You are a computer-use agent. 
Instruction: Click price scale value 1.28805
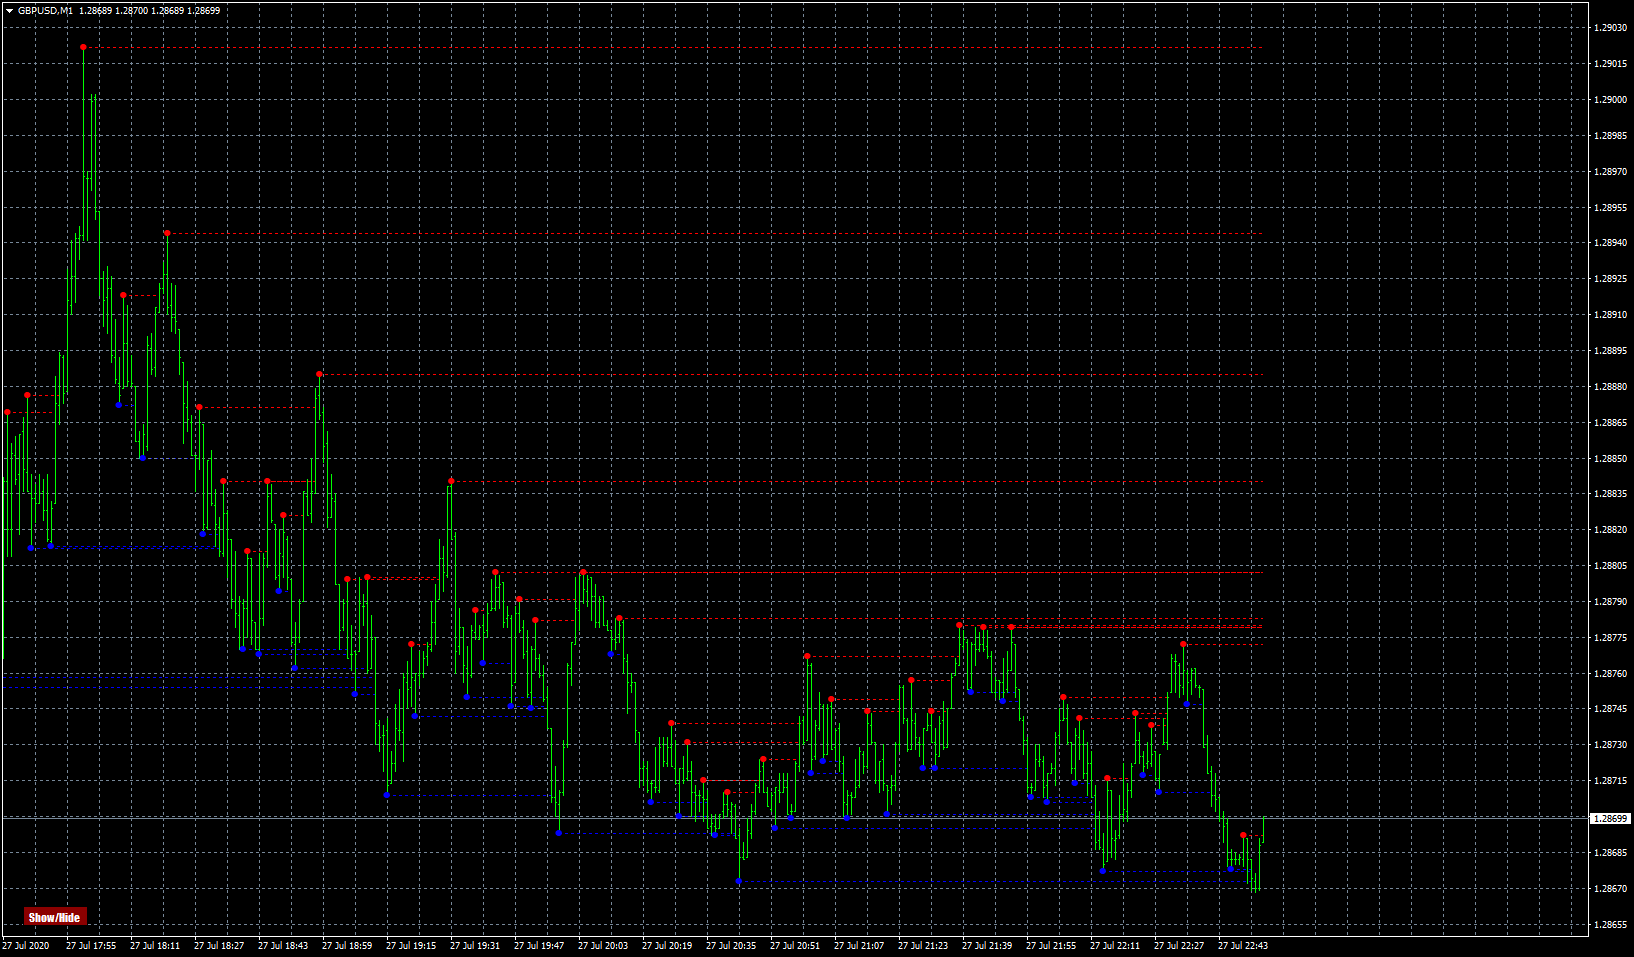coord(1610,566)
